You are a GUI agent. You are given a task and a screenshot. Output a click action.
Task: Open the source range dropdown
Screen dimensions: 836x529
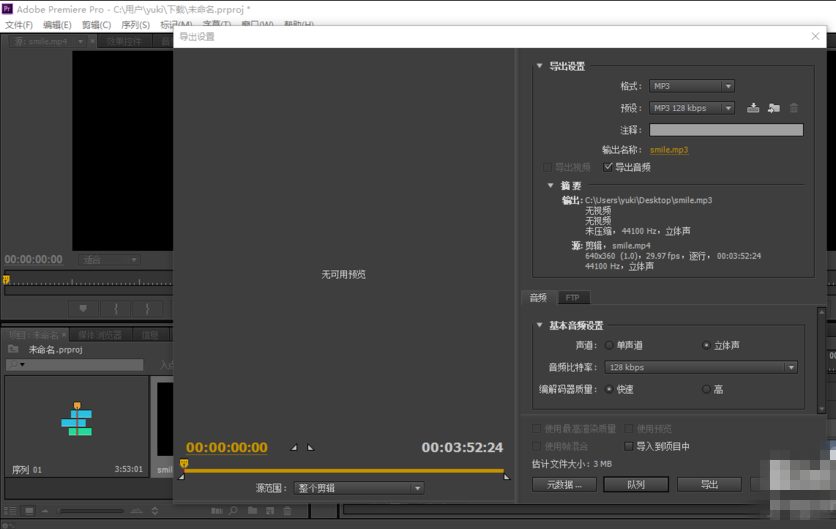[358, 488]
